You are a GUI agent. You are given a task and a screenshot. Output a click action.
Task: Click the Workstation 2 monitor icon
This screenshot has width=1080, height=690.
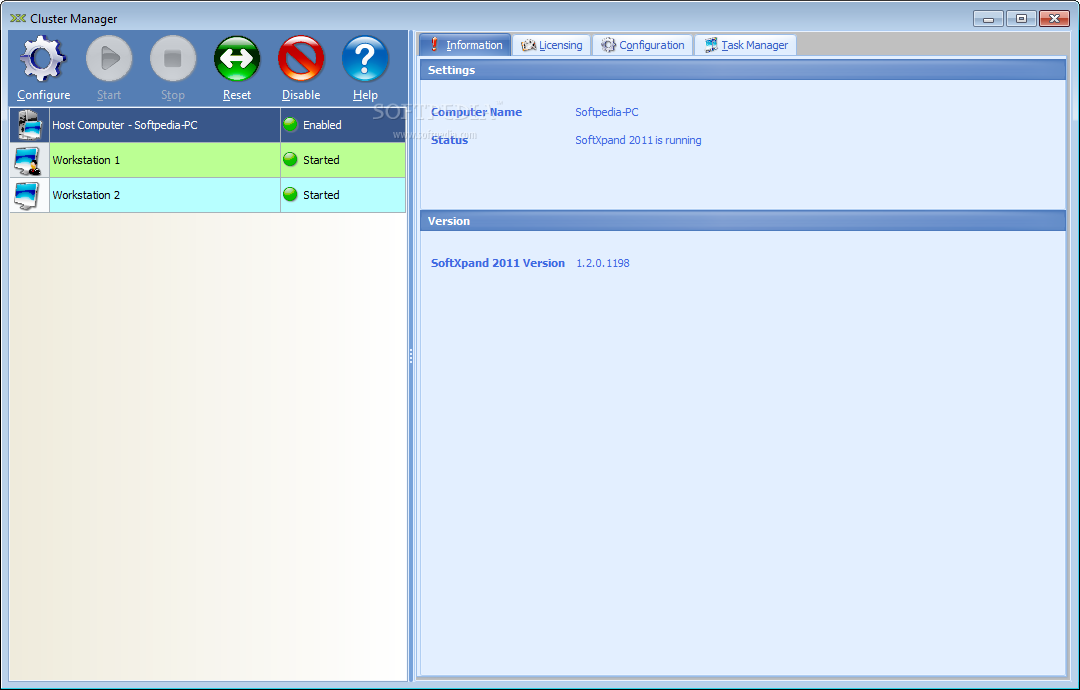[28, 196]
